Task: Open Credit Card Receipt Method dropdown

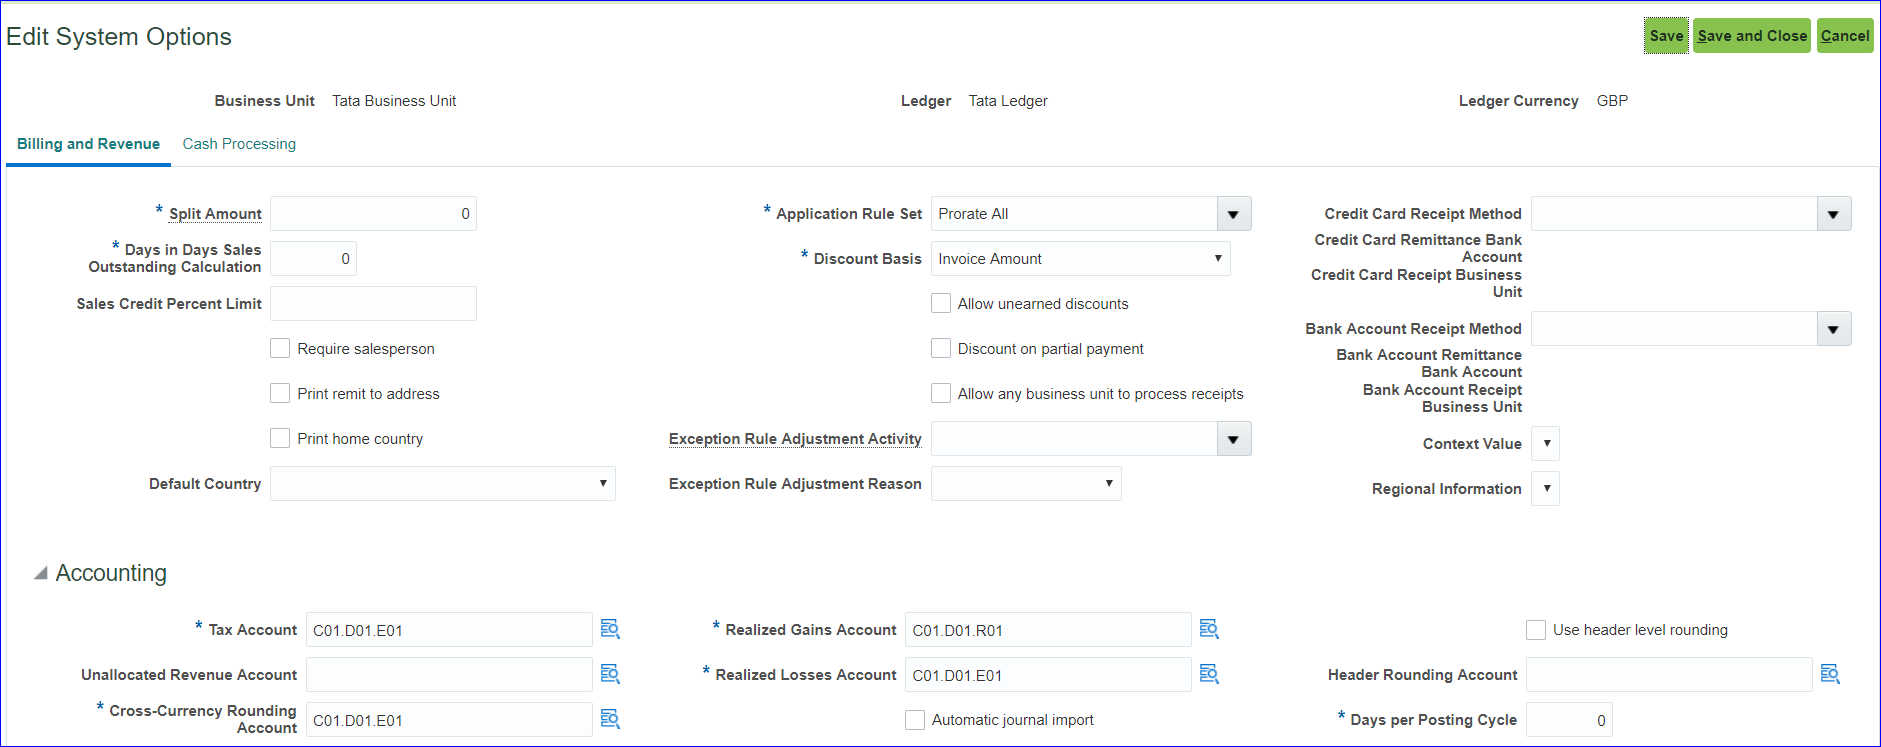Action: [x=1833, y=214]
